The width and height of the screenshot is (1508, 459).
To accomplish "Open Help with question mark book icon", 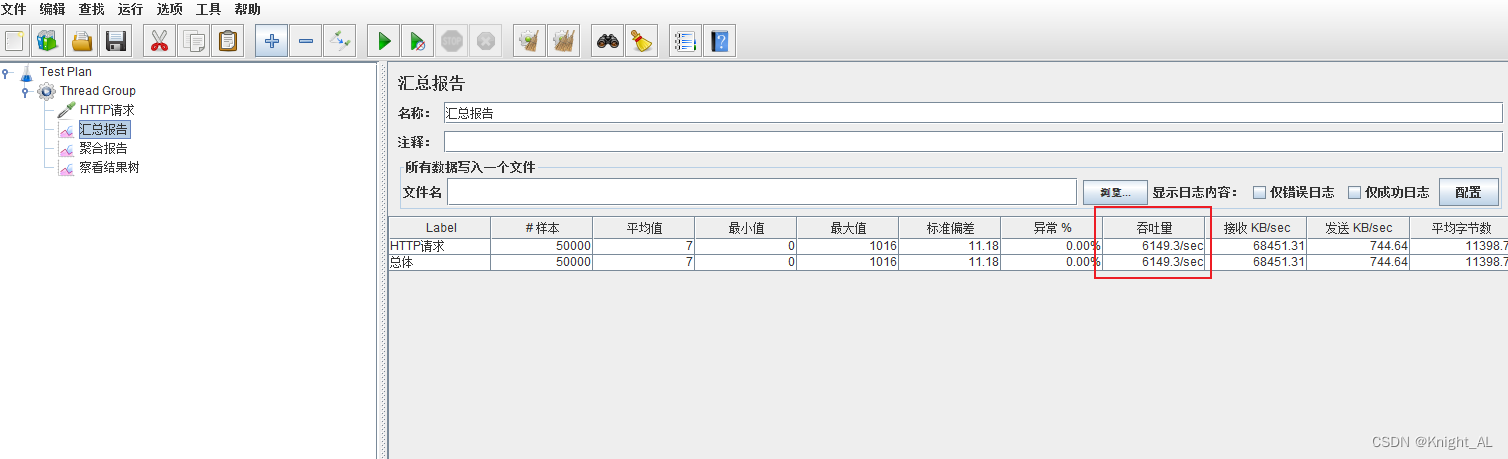I will coord(719,41).
